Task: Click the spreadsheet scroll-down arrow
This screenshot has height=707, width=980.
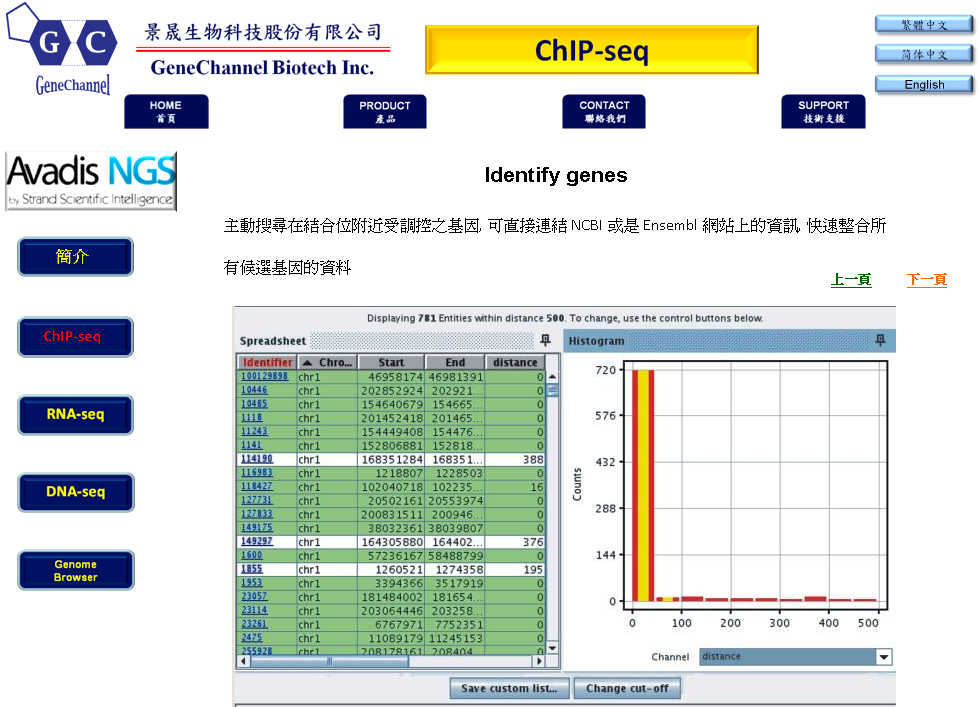Action: (x=552, y=648)
